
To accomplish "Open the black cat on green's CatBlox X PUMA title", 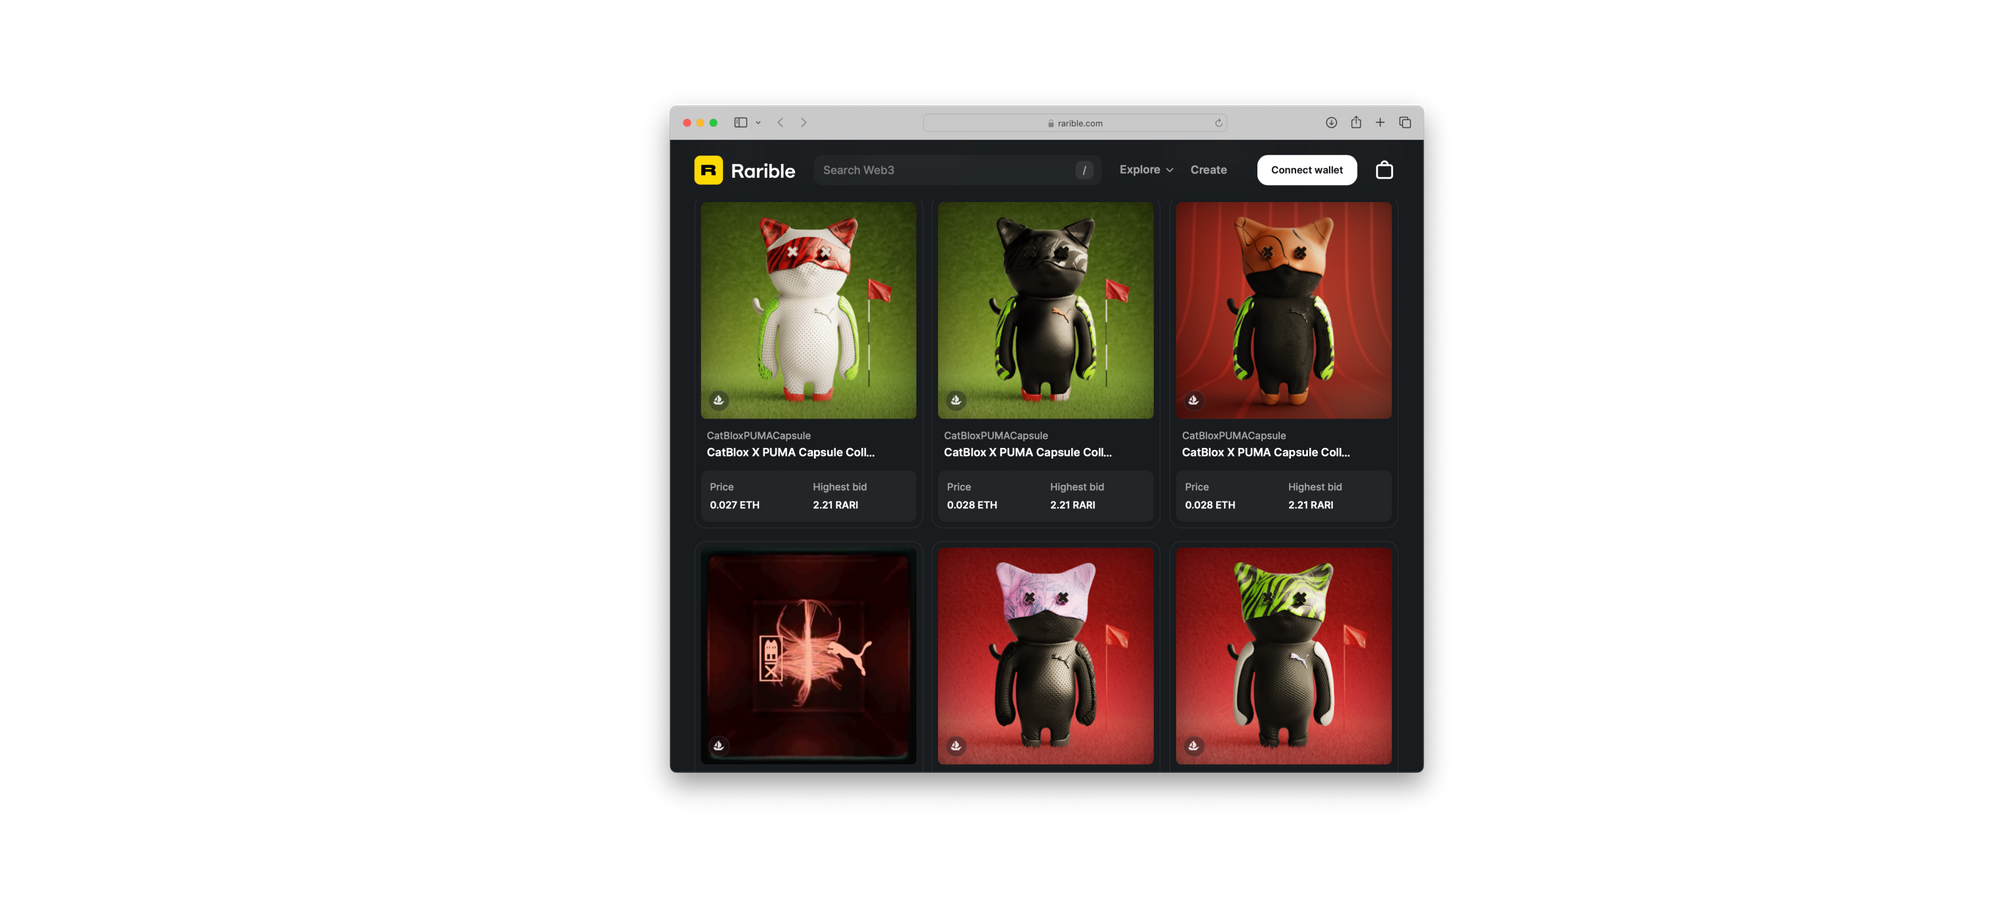I will [x=1028, y=453].
